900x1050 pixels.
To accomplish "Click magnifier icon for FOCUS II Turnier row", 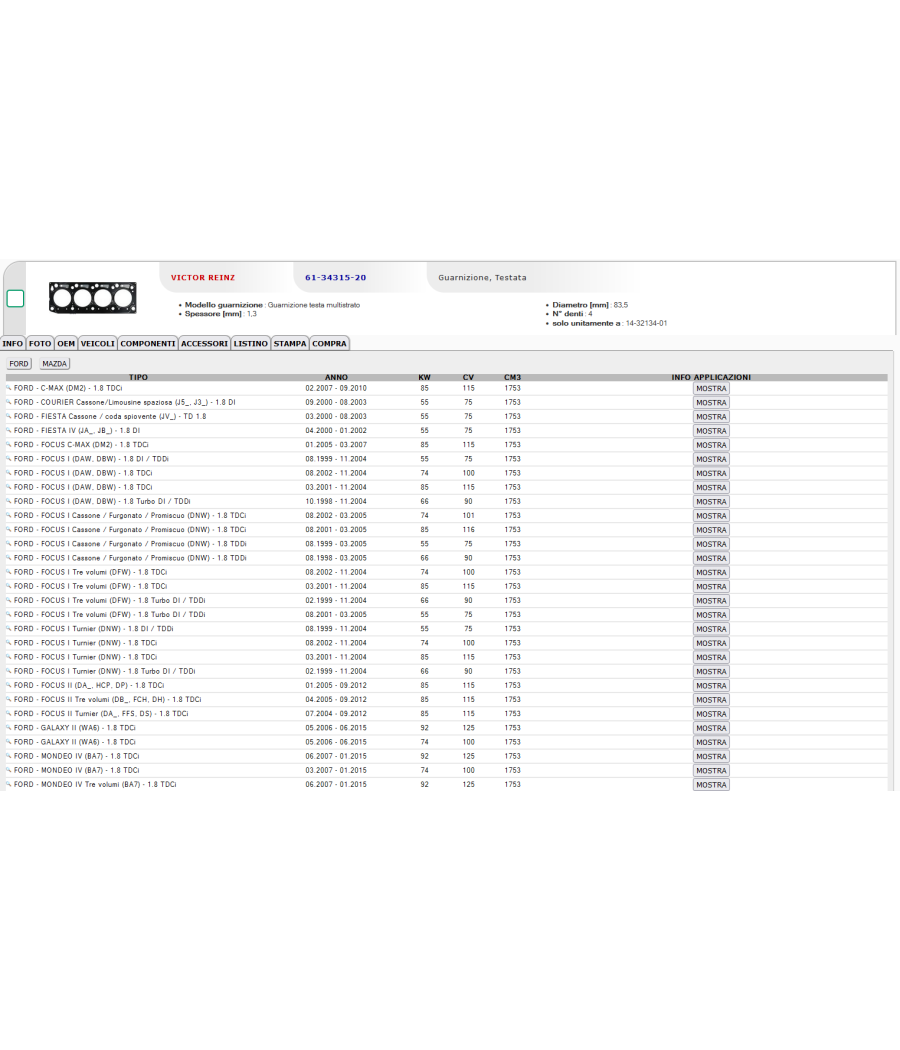I will [x=9, y=713].
